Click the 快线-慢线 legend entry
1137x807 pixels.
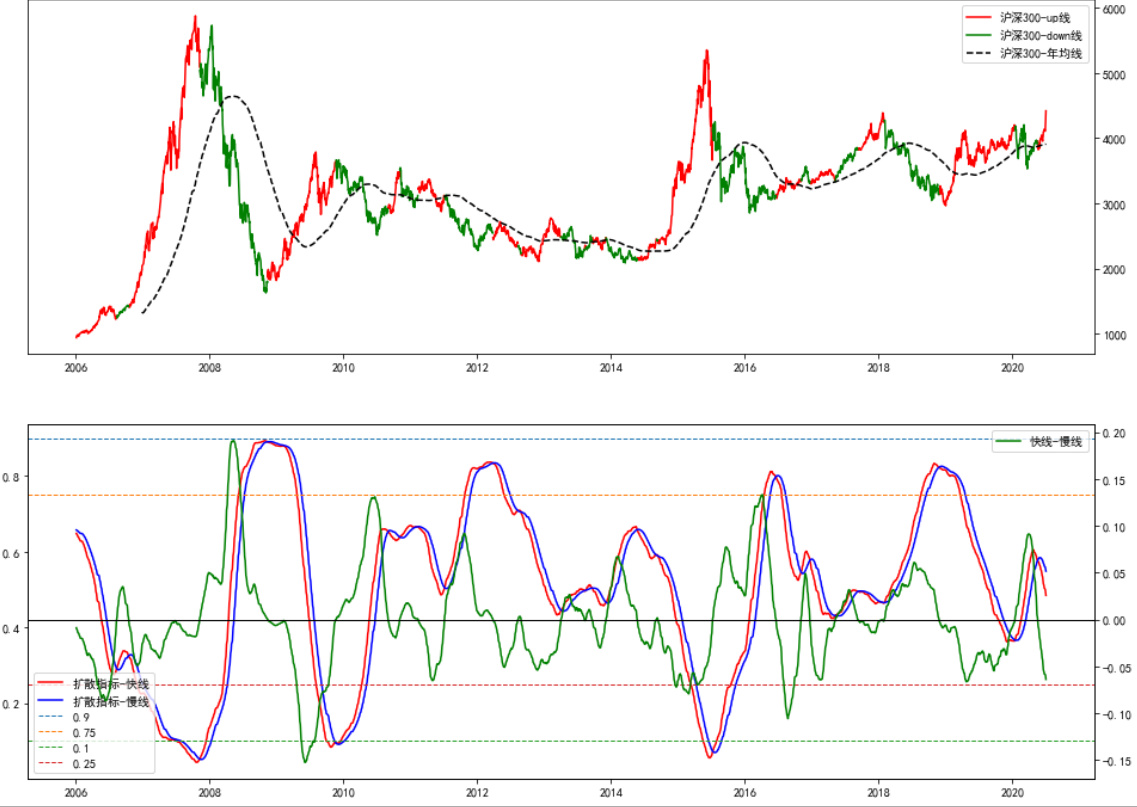click(1056, 441)
